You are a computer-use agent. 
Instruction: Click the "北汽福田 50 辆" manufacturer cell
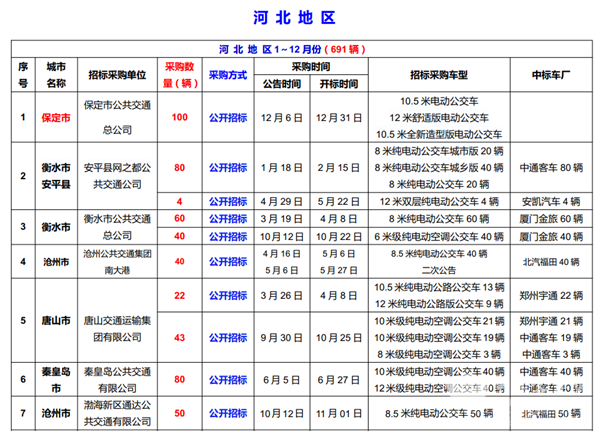[550, 412]
